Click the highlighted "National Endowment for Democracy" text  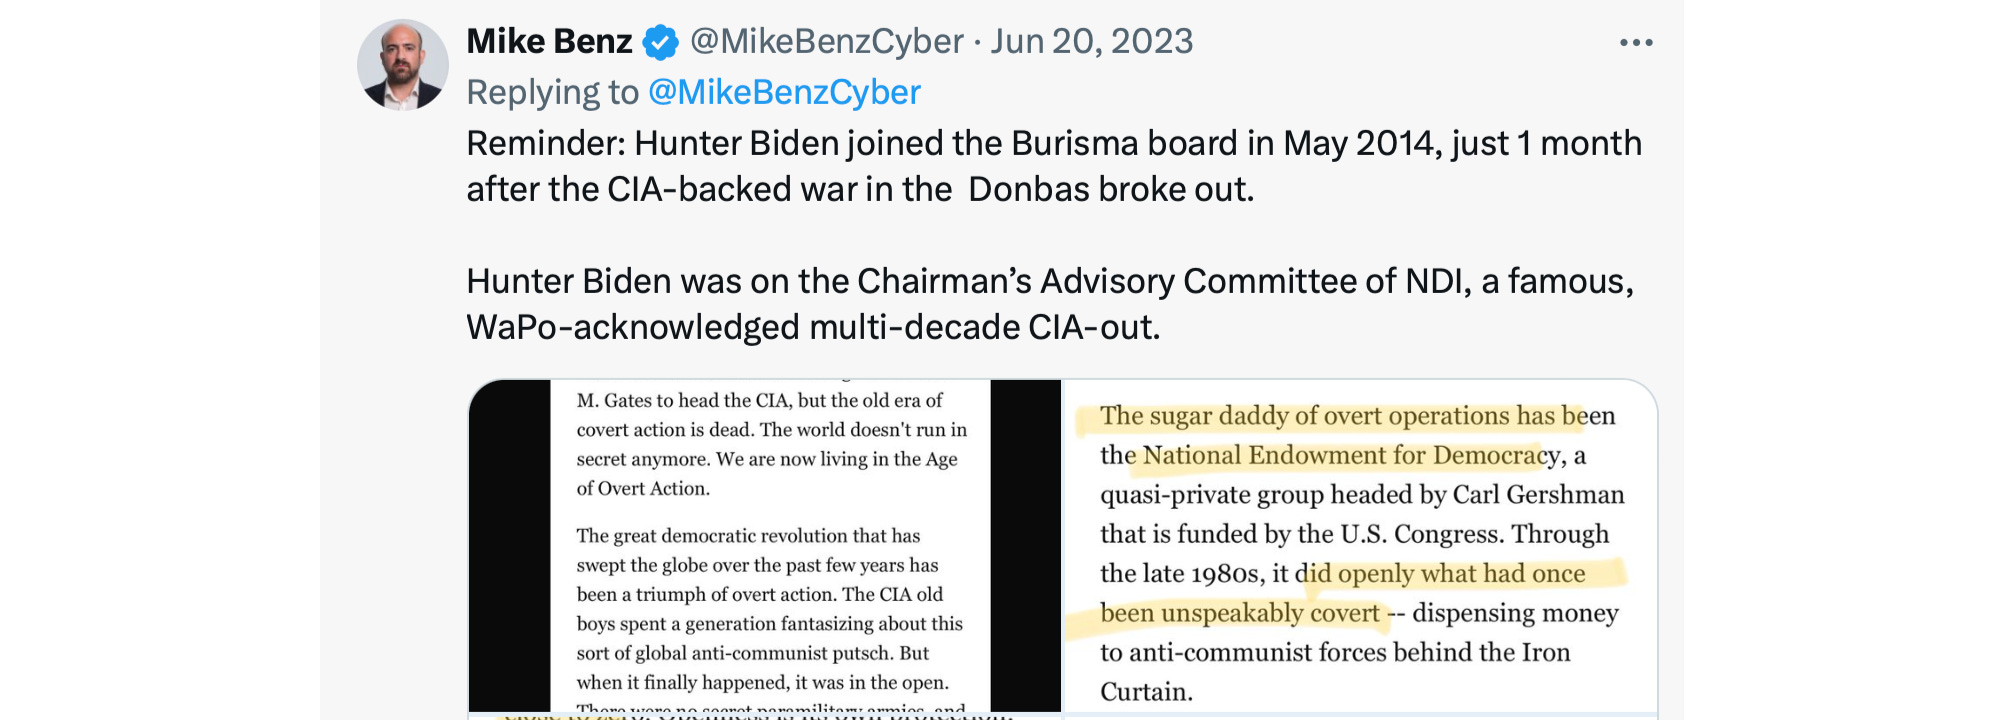(1338, 456)
